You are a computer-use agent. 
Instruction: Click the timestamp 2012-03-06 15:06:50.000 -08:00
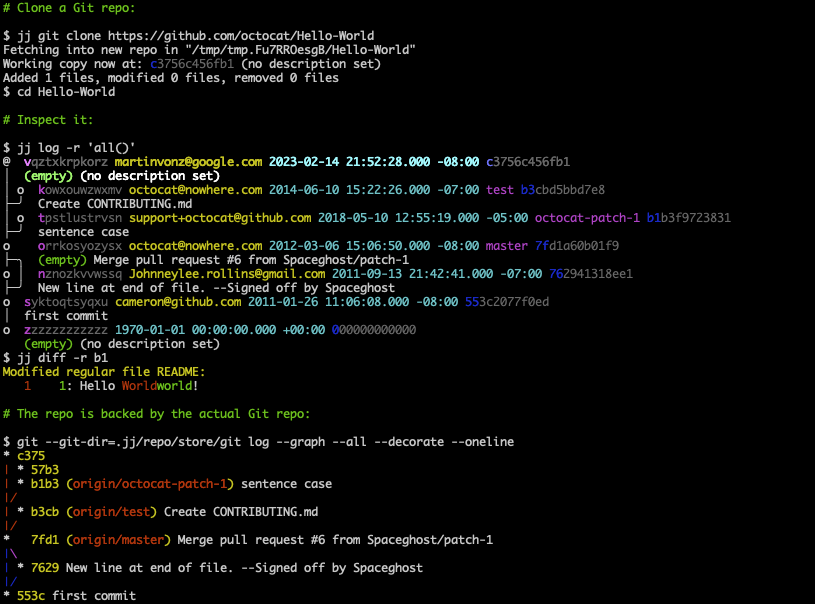click(374, 246)
